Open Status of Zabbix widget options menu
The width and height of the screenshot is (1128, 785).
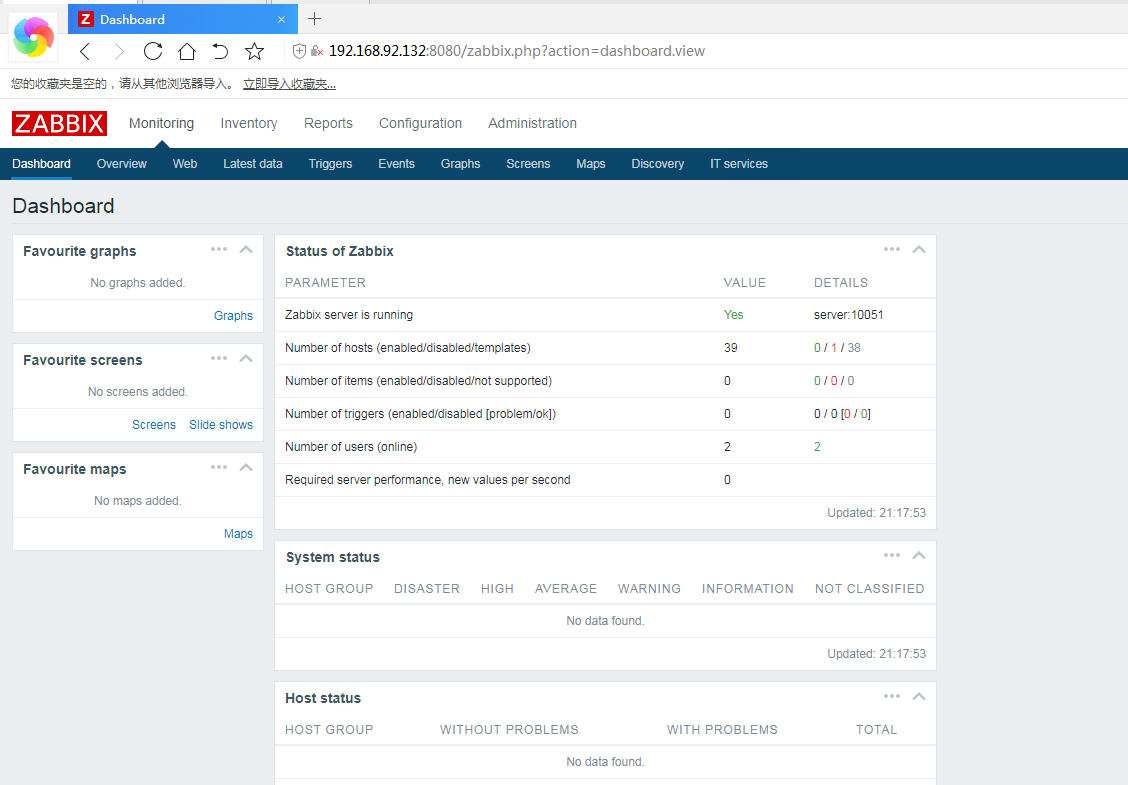coord(892,249)
